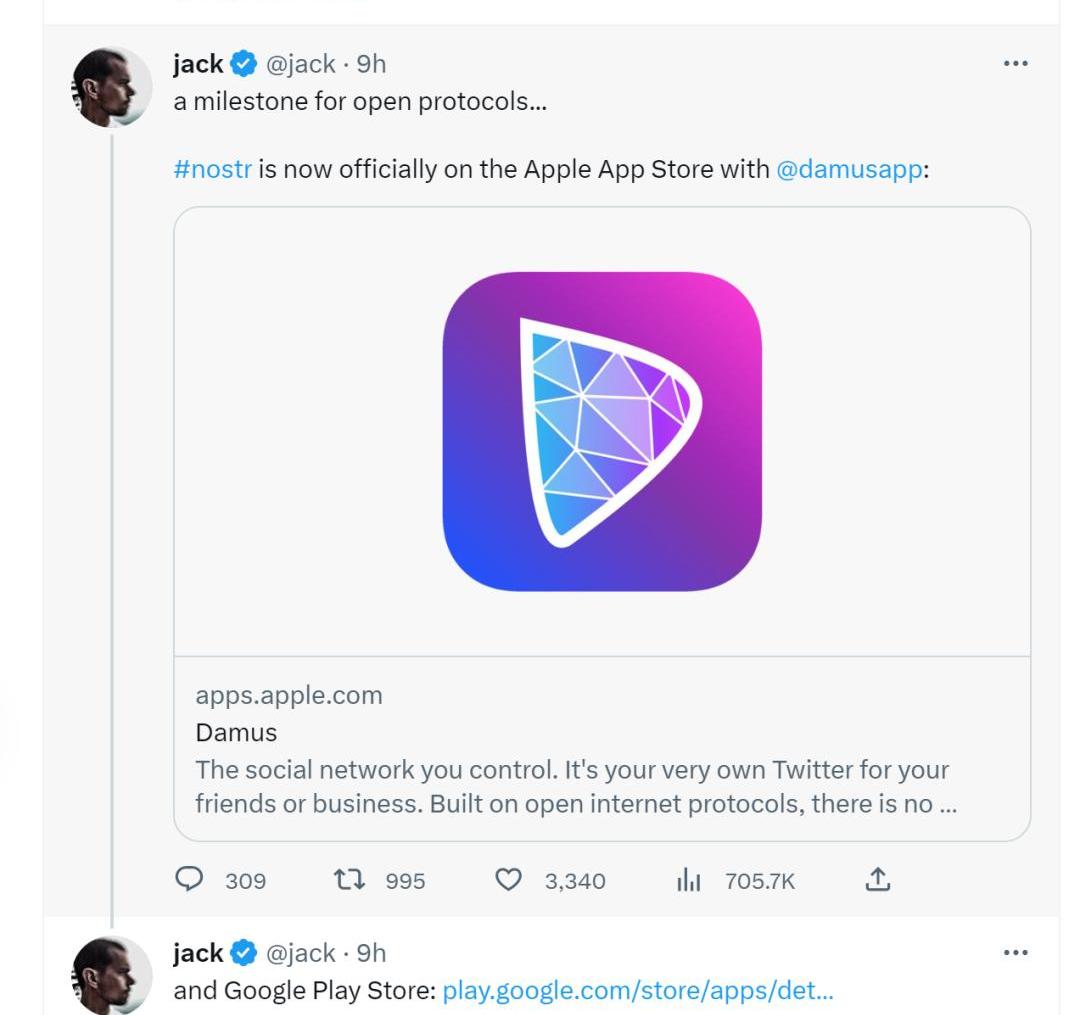Image resolution: width=1080 pixels, height=1015 pixels.
Task: Click the share icon under the tweet
Action: pos(877,879)
